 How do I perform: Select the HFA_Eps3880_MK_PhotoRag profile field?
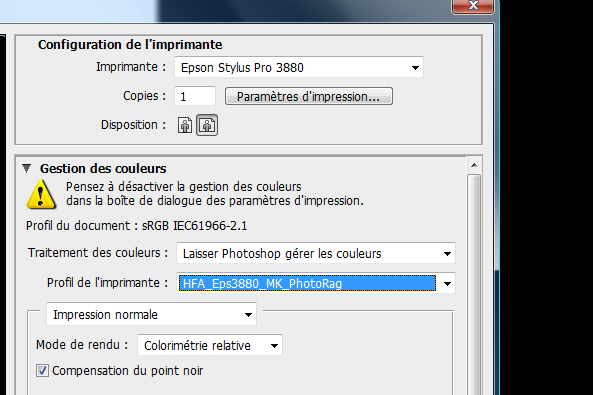coord(307,283)
